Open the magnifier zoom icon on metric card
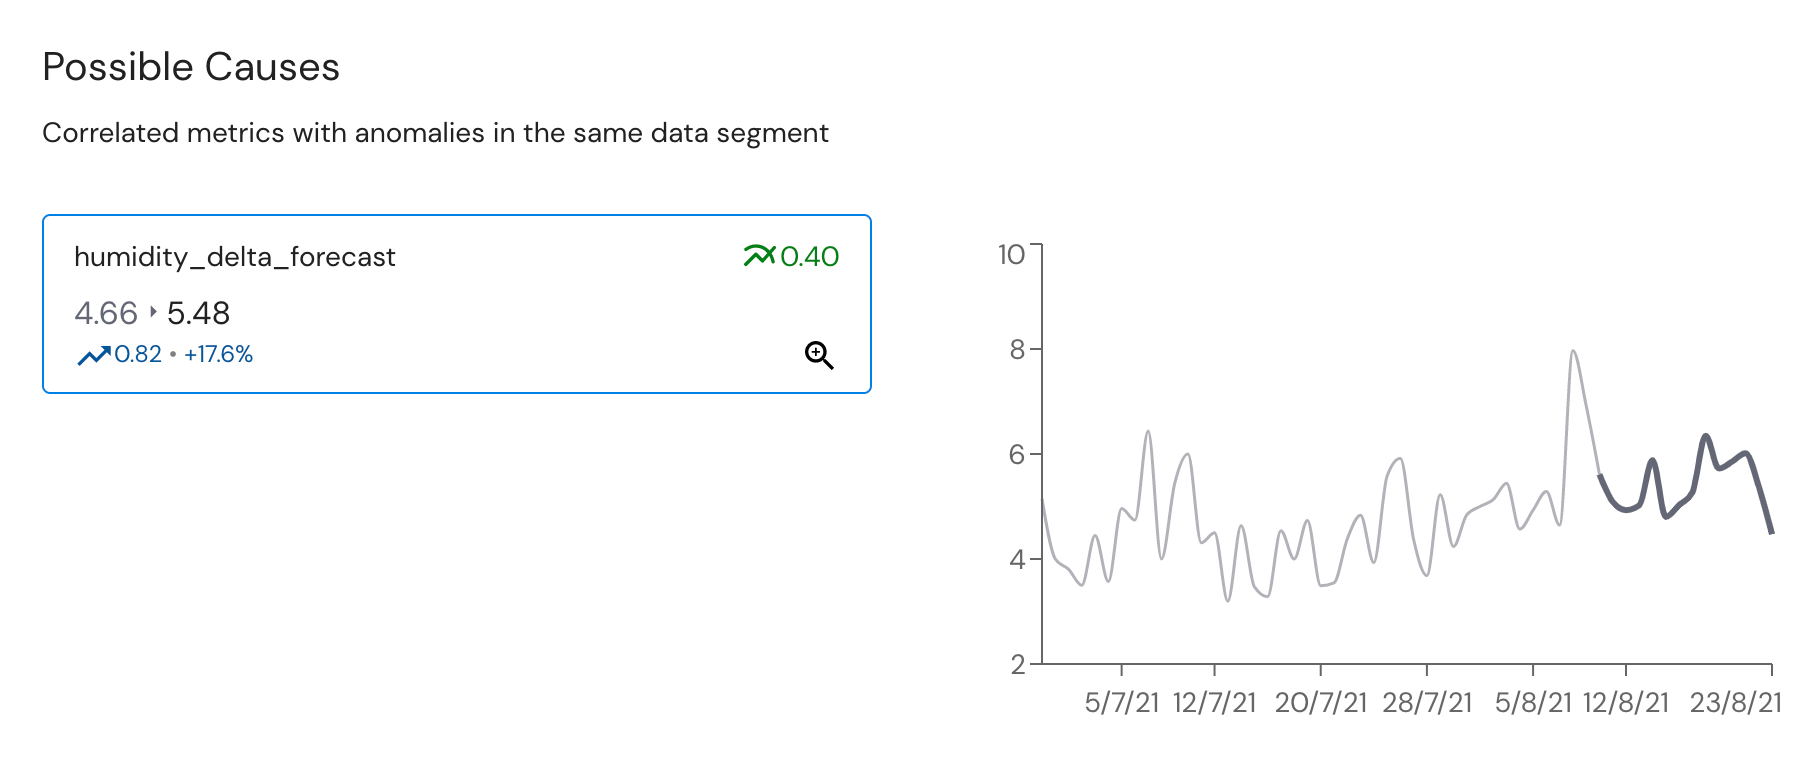This screenshot has height=758, width=1804. tap(819, 355)
